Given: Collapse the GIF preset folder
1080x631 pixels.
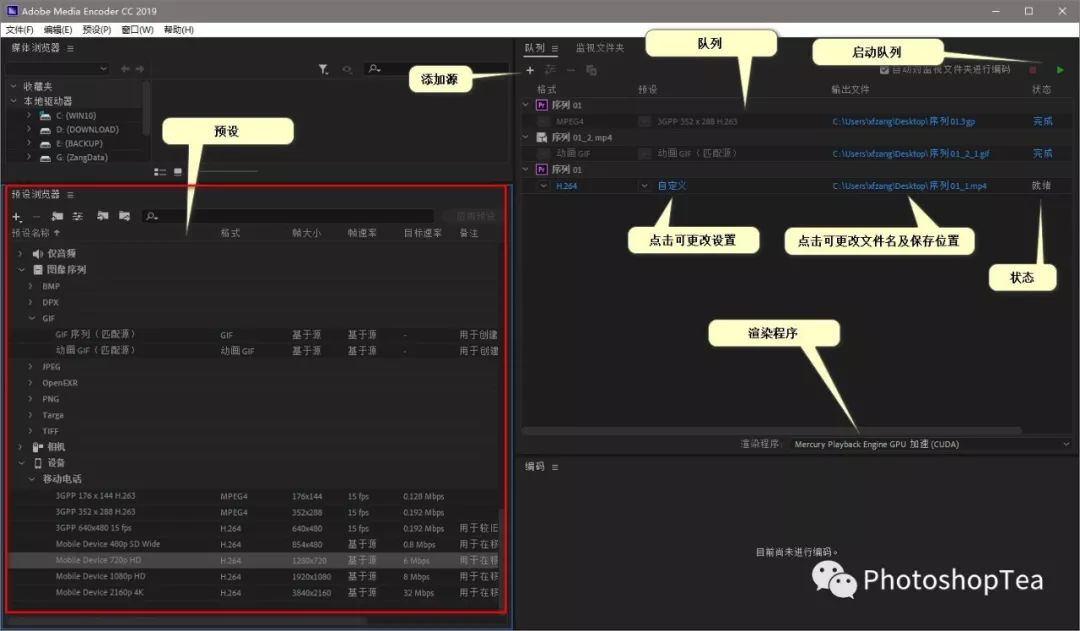Looking at the screenshot, I should (x=32, y=318).
